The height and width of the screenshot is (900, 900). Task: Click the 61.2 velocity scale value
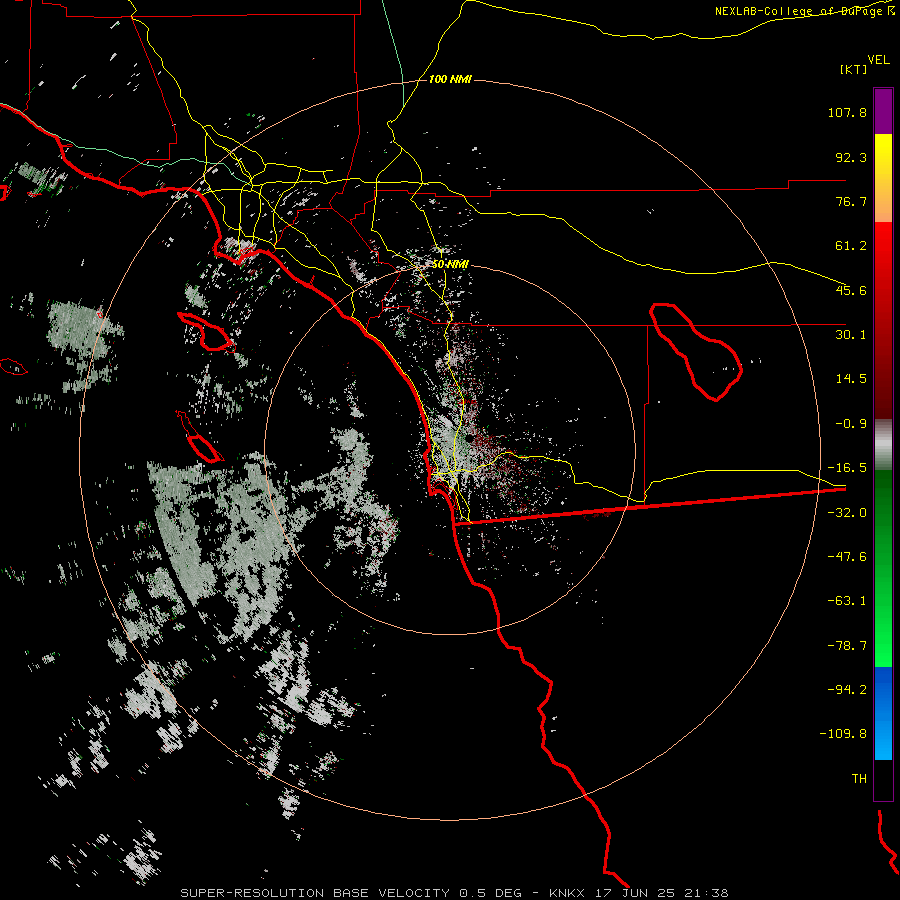(x=851, y=246)
